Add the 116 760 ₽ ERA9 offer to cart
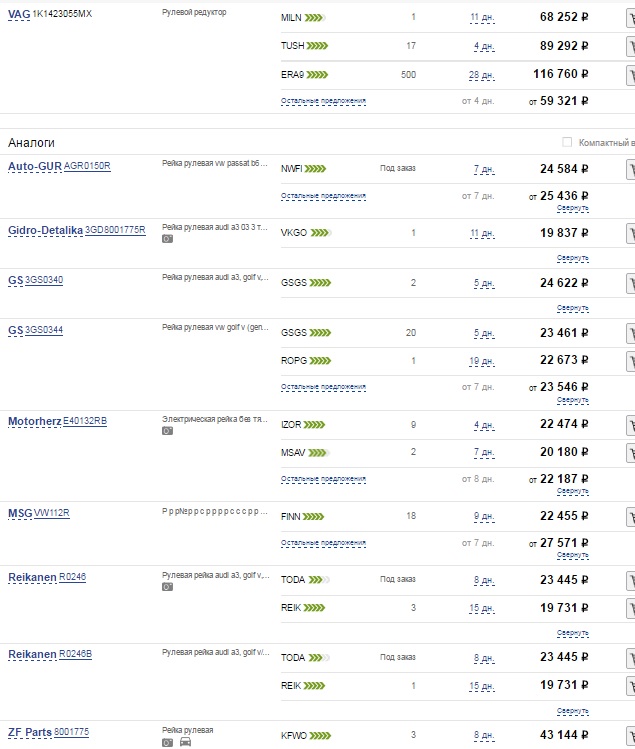635x749 pixels. pyautogui.click(x=631, y=75)
